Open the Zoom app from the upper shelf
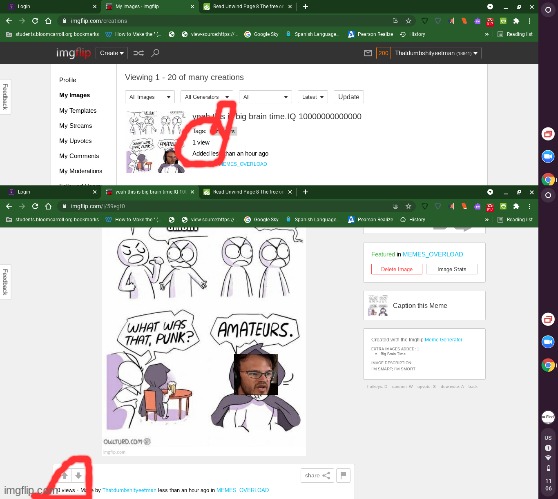Image resolution: width=558 pixels, height=499 pixels. pyautogui.click(x=548, y=156)
